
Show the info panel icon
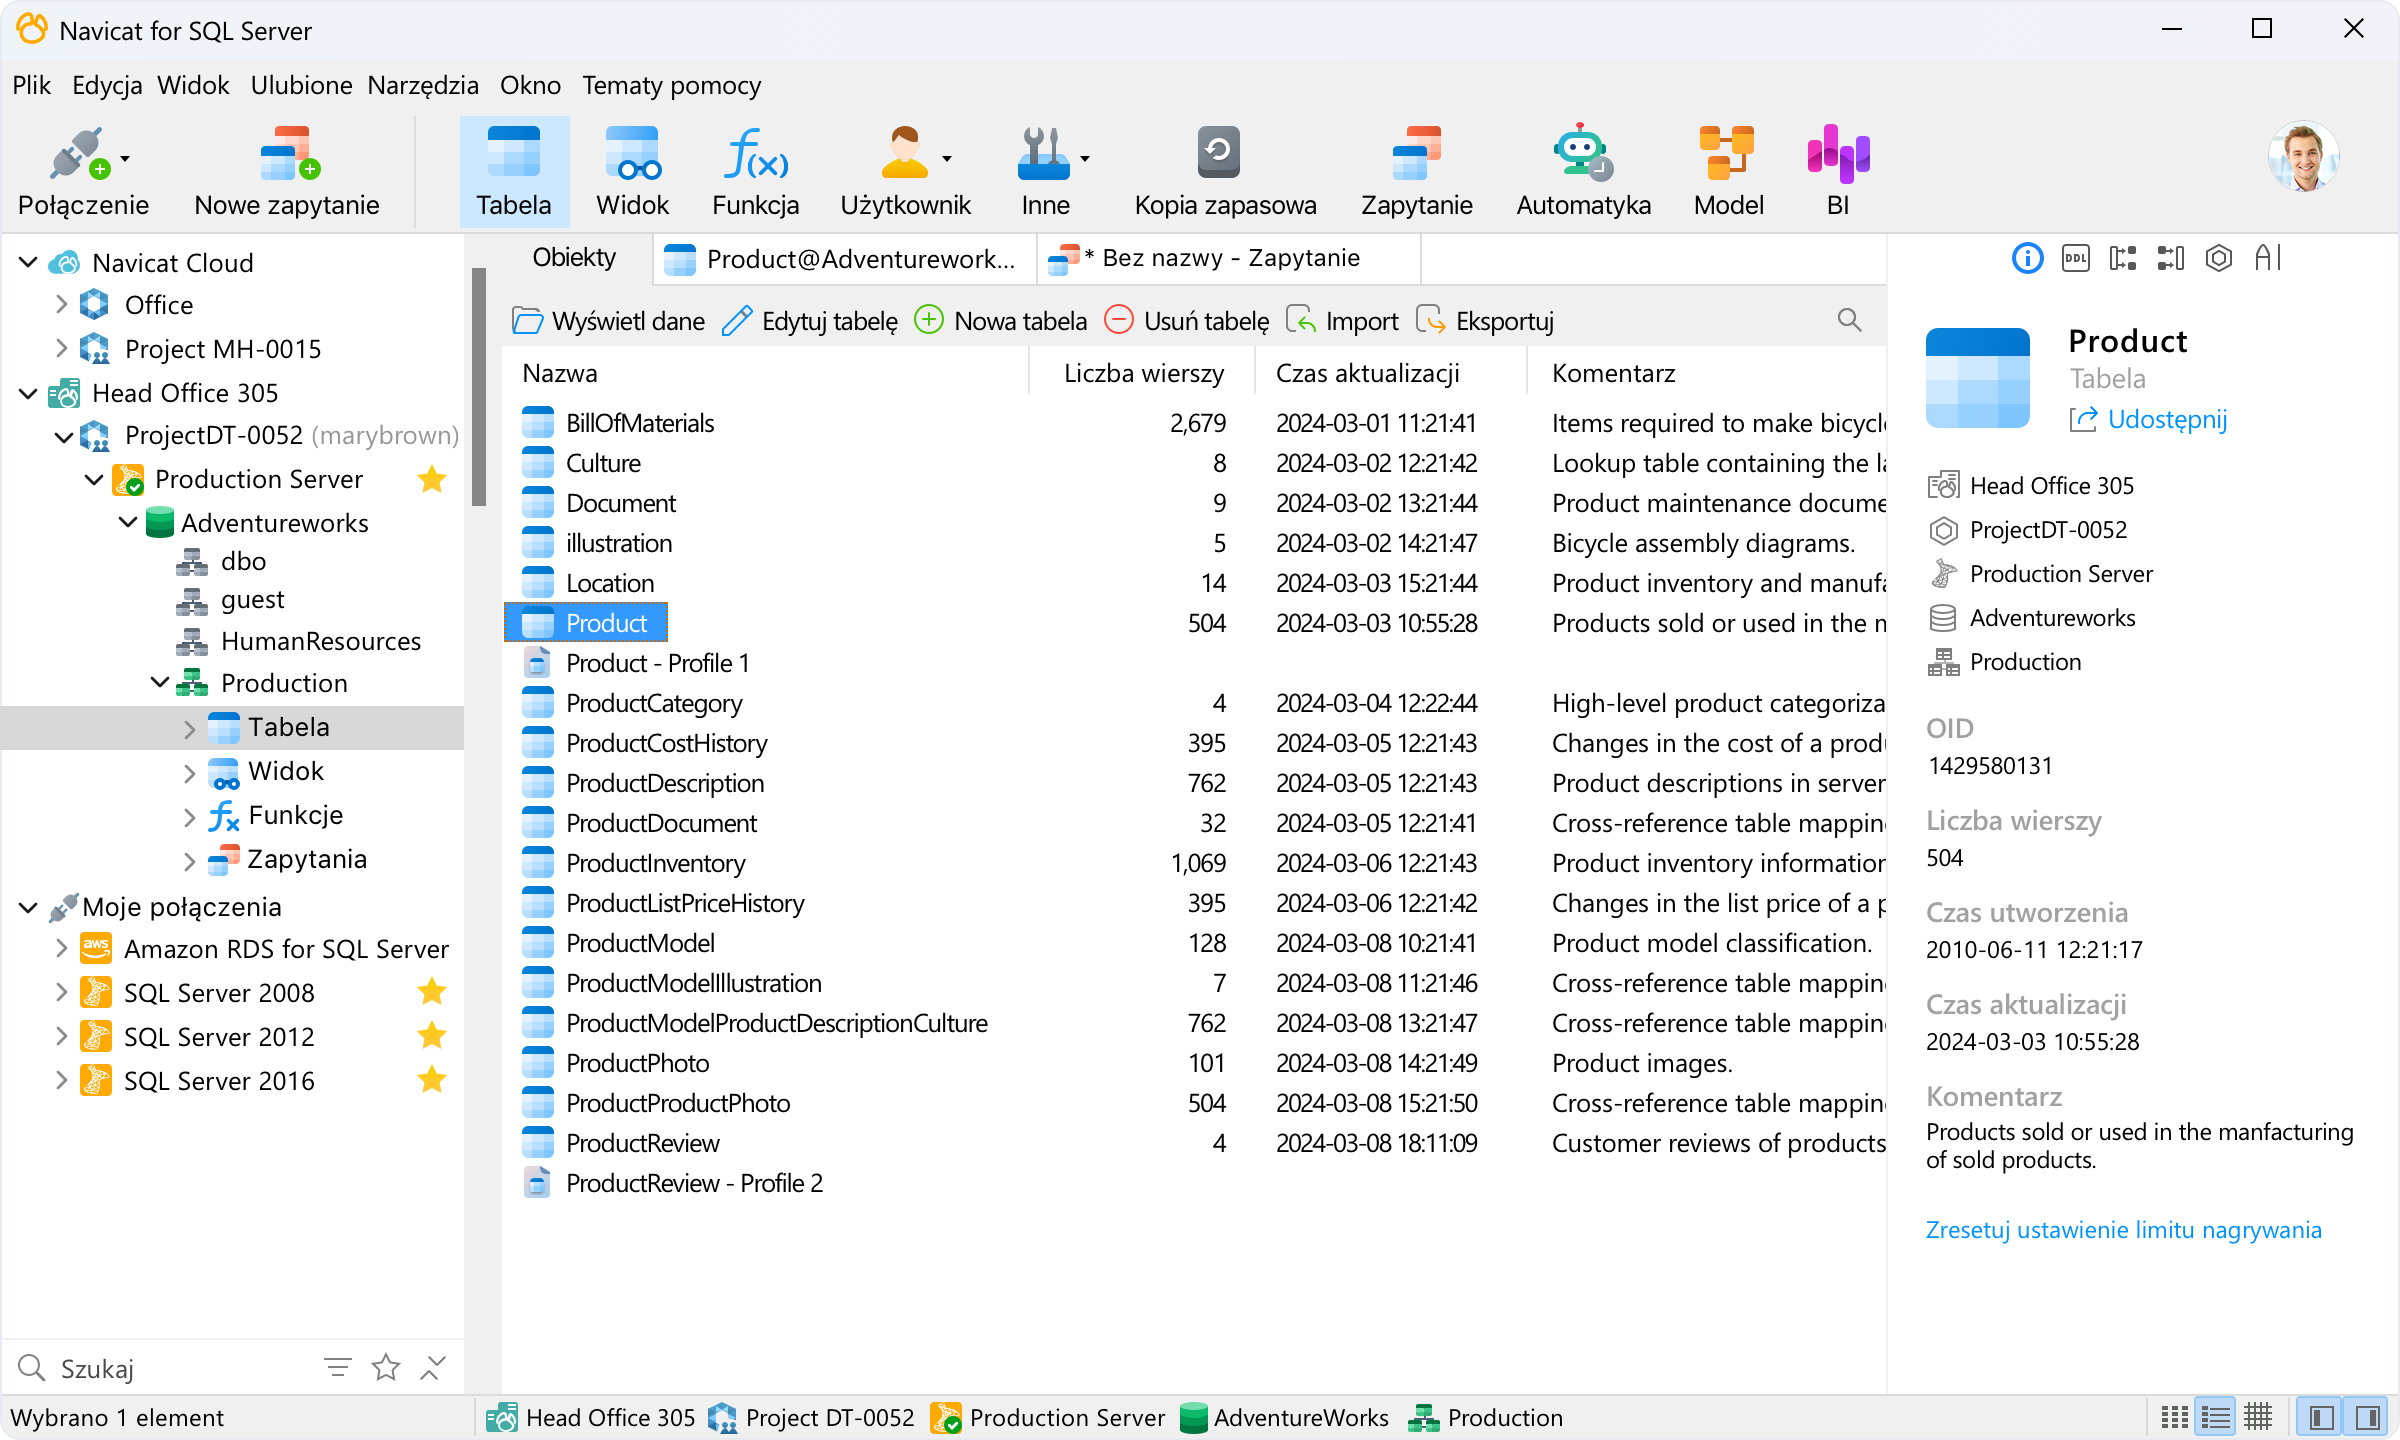click(2027, 259)
